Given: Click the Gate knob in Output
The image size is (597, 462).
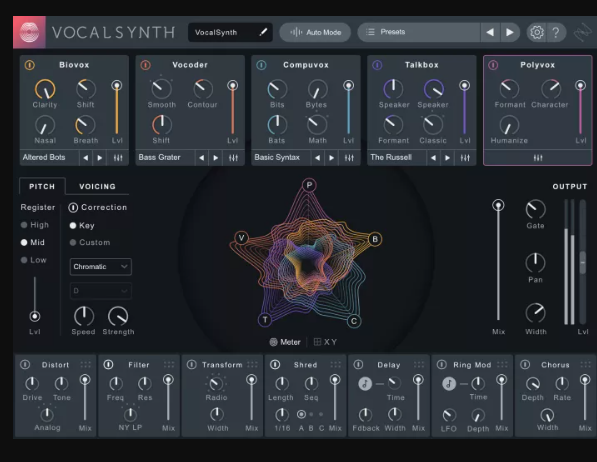Looking at the screenshot, I should point(535,209).
